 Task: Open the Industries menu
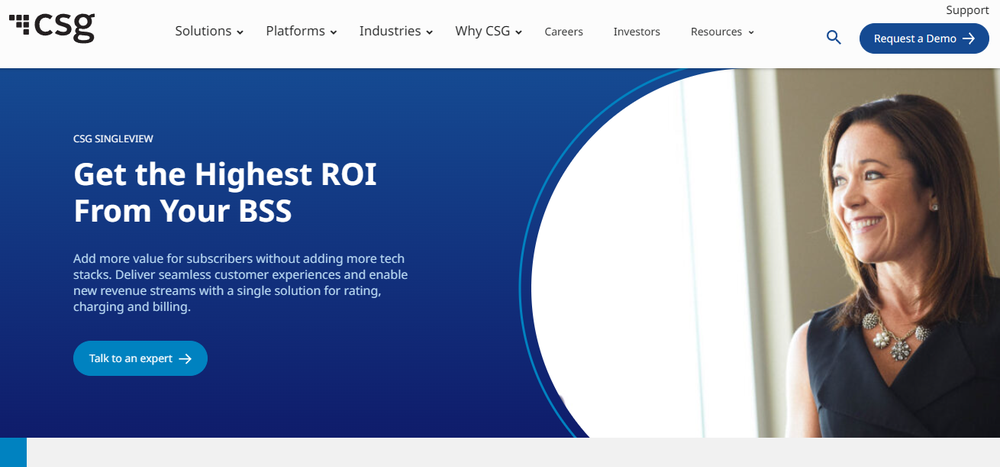(390, 31)
